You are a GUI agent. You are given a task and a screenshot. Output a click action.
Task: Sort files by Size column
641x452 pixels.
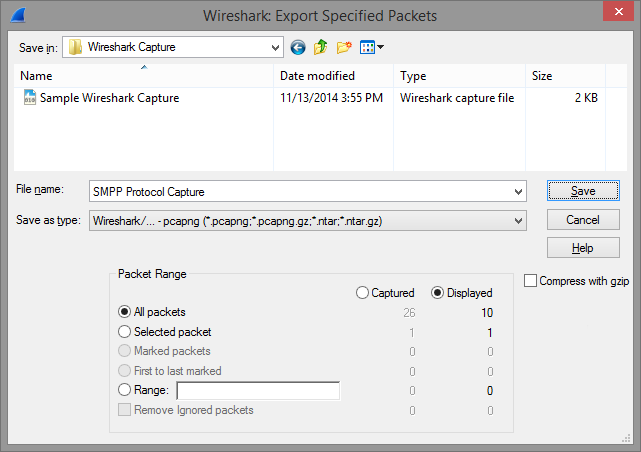[565, 76]
